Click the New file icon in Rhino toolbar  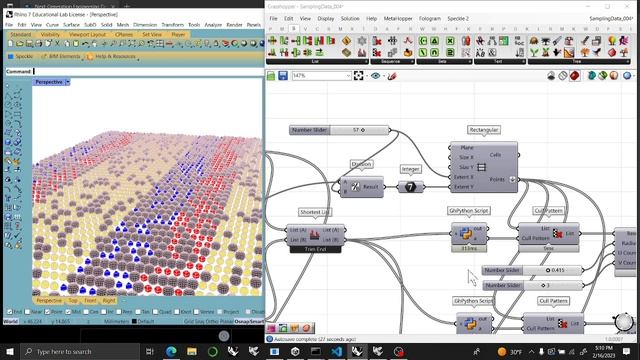pos(11,43)
